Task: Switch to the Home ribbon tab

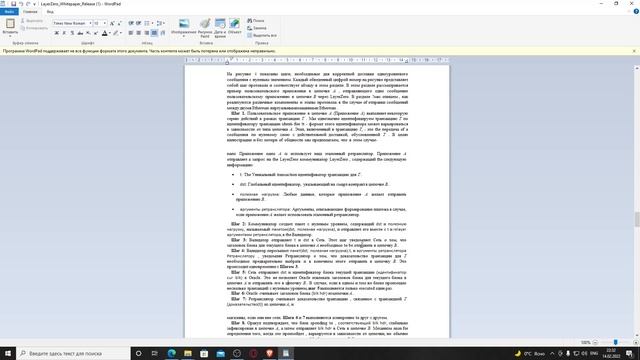Action: point(30,12)
